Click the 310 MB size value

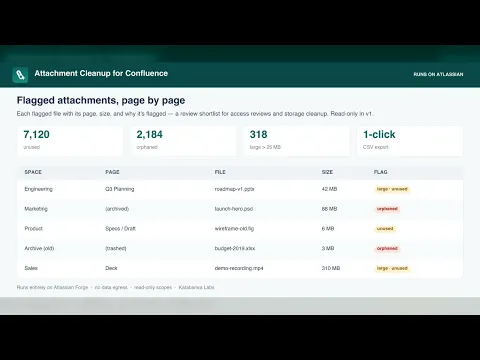pos(331,268)
